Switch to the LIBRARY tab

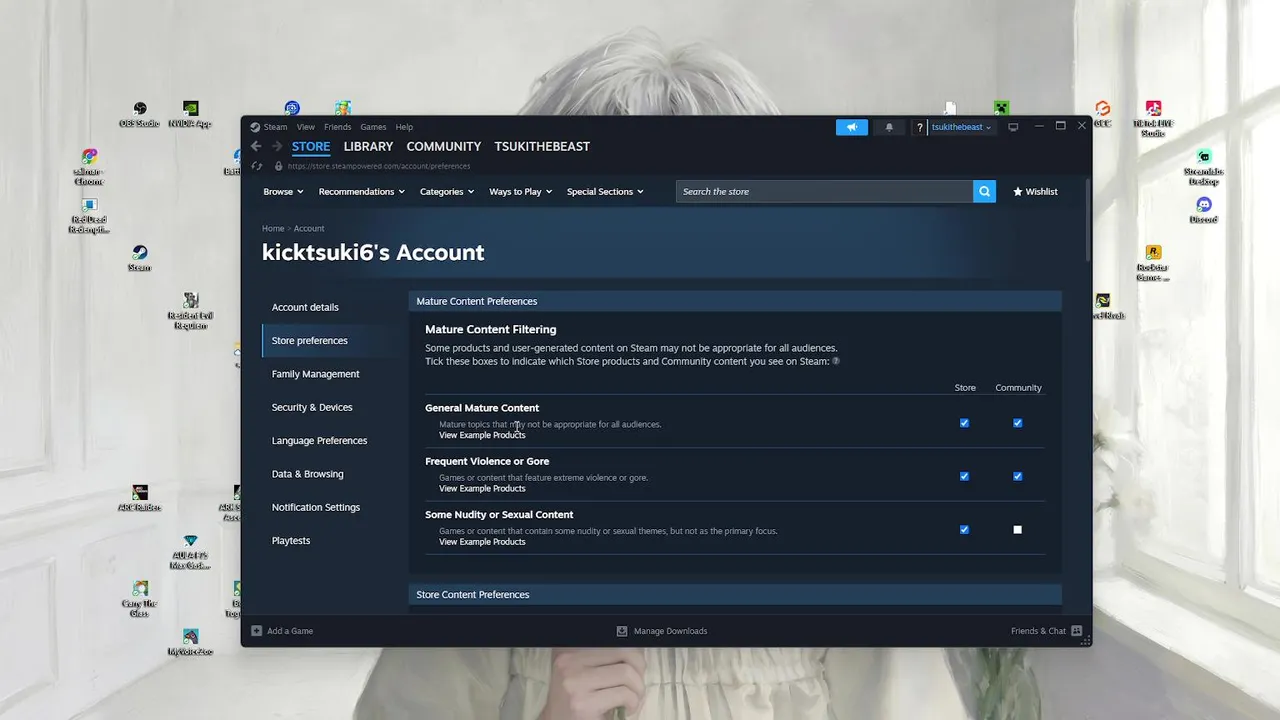point(368,146)
